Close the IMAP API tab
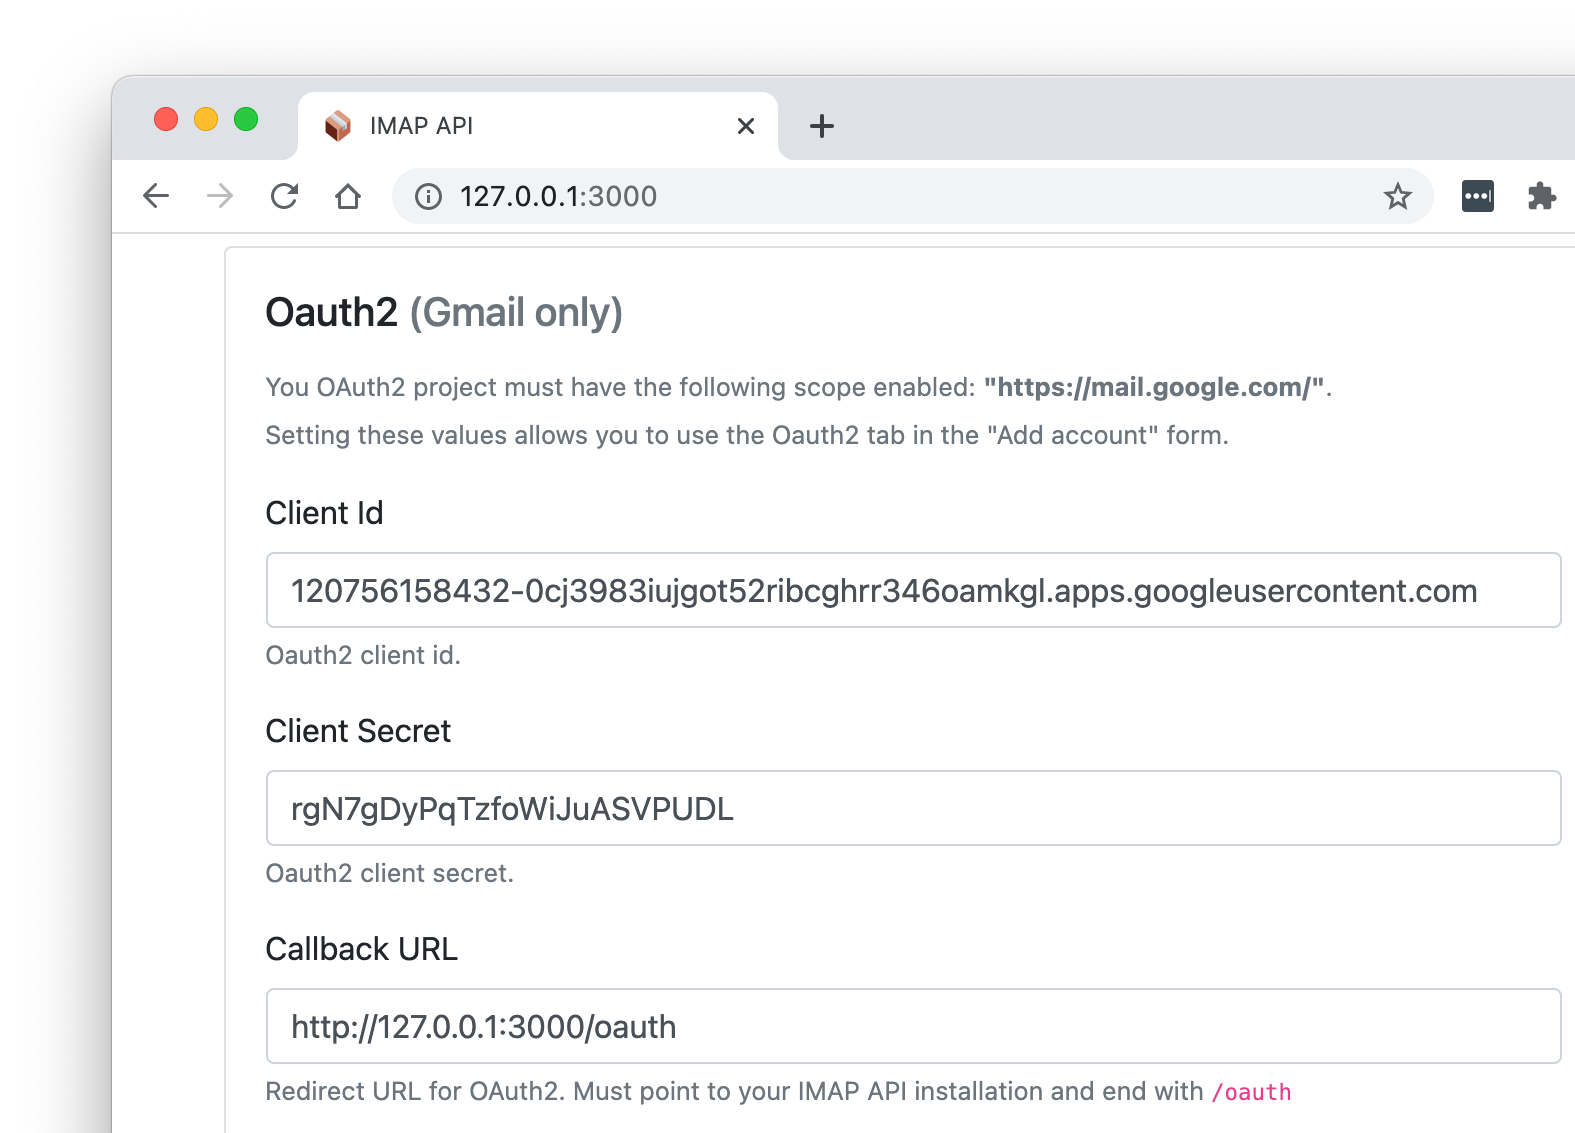This screenshot has width=1575, height=1133. click(x=745, y=126)
